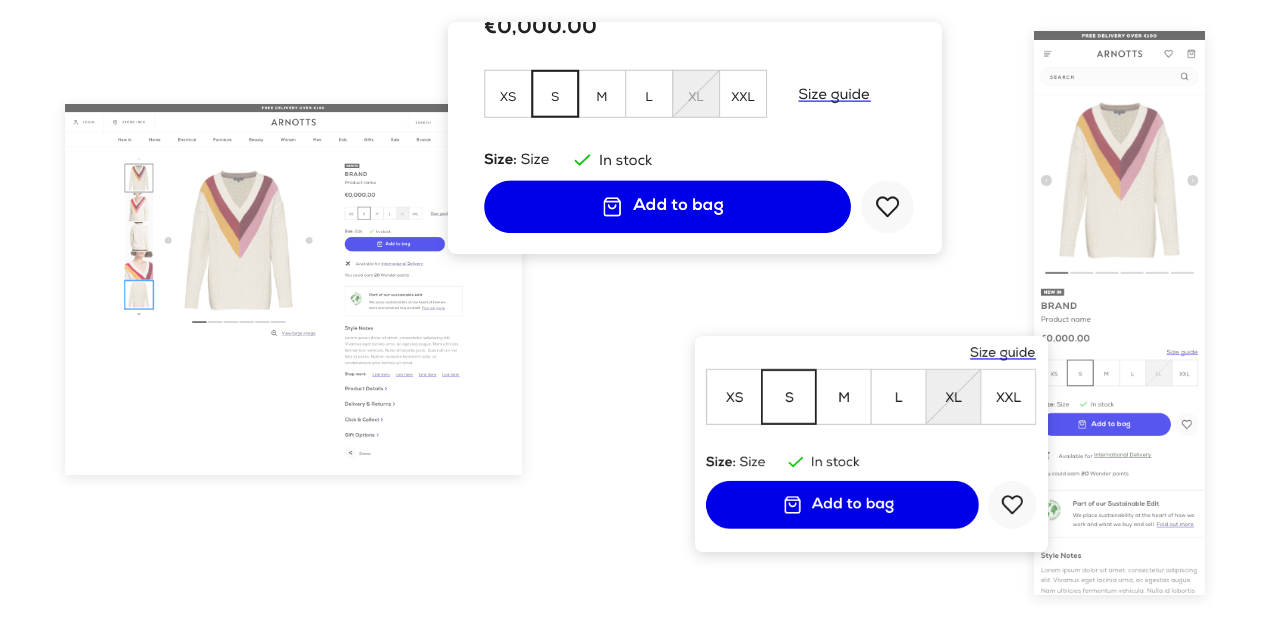Click the heart icon beside the large Add to bag button
The height and width of the screenshot is (625, 1280).
(887, 206)
